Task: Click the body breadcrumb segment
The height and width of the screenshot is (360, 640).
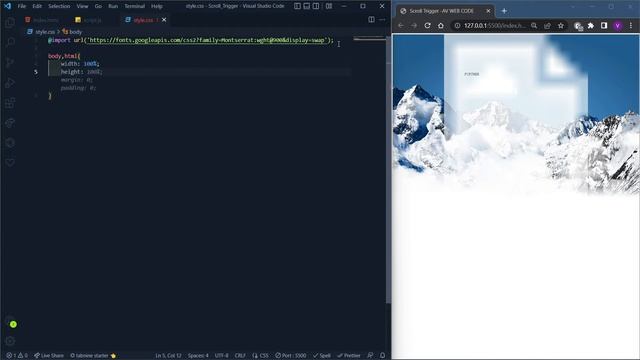Action: tap(72, 31)
